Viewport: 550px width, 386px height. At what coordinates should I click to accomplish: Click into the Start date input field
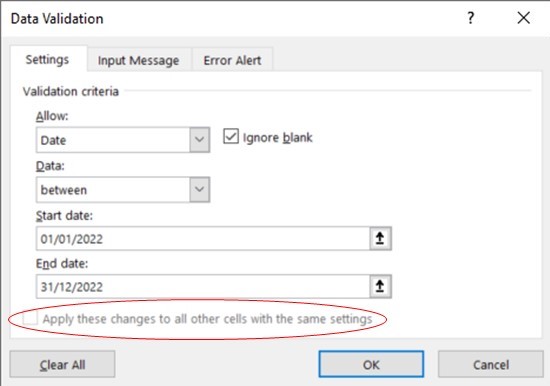(x=203, y=239)
